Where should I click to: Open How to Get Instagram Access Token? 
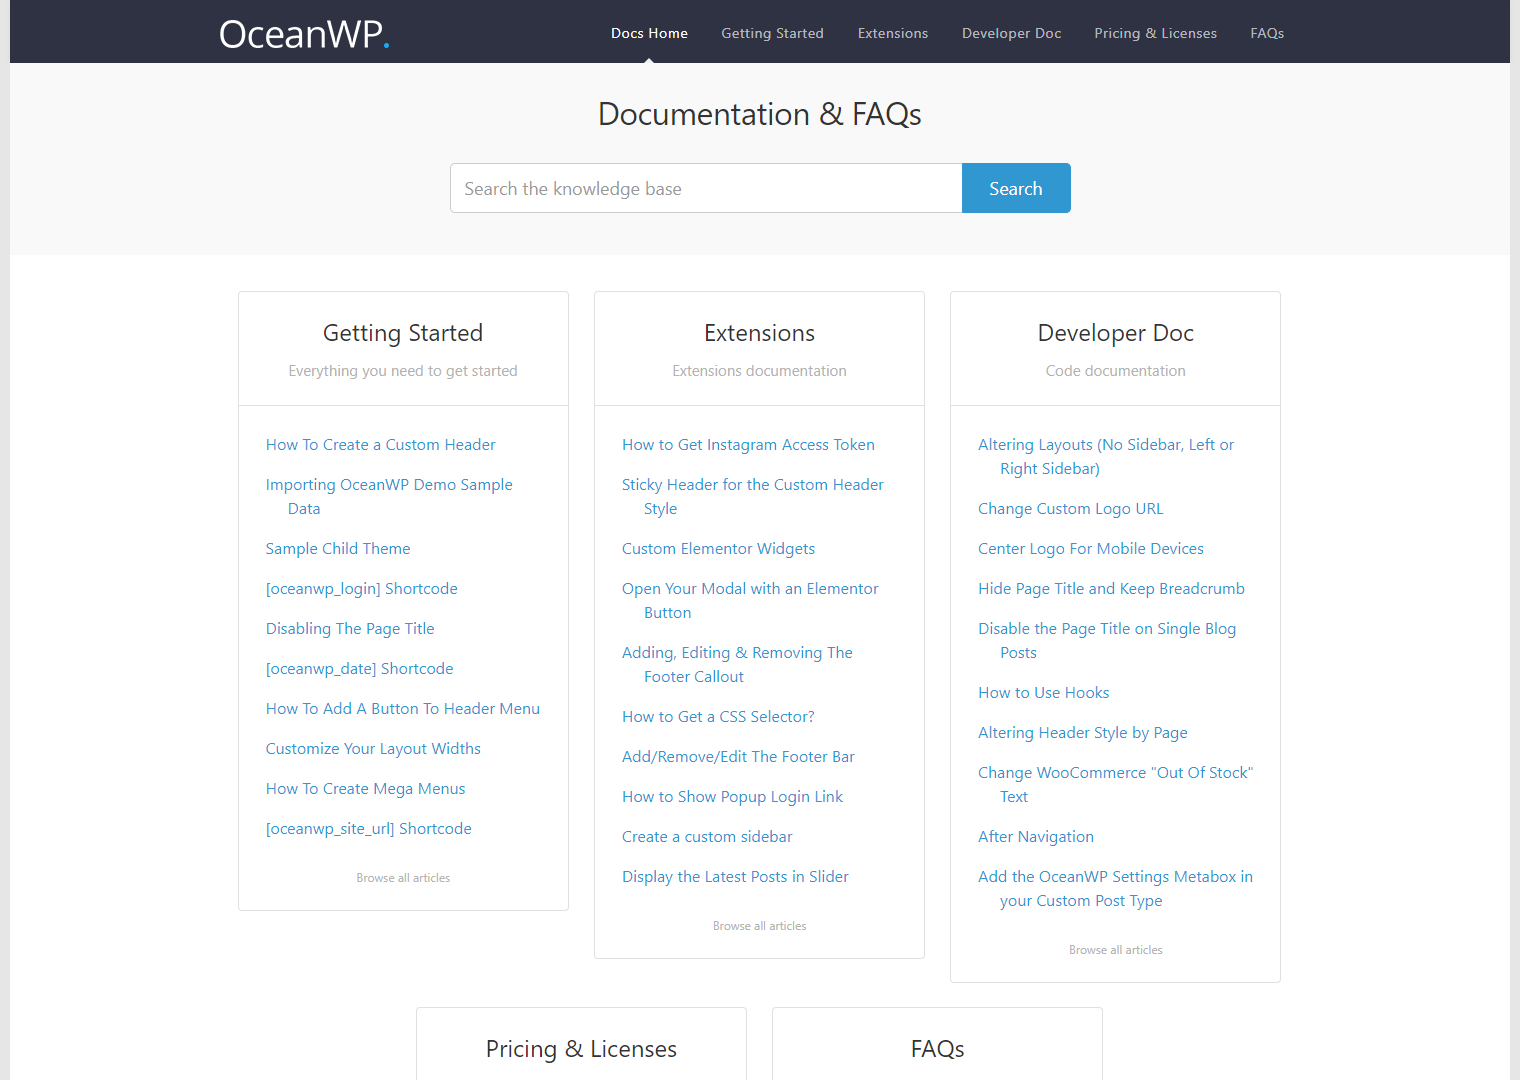(x=748, y=445)
